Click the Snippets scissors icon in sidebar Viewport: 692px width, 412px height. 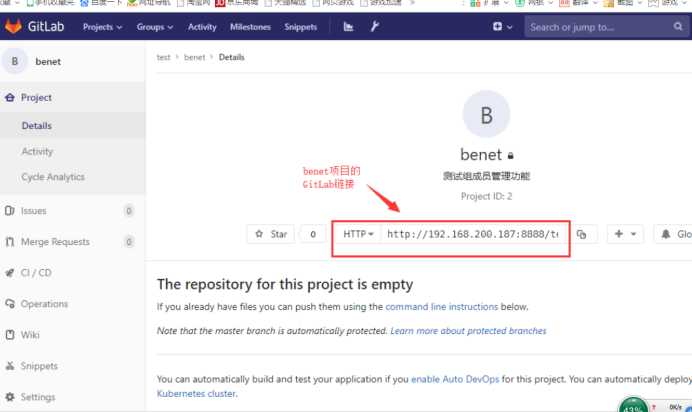click(10, 366)
